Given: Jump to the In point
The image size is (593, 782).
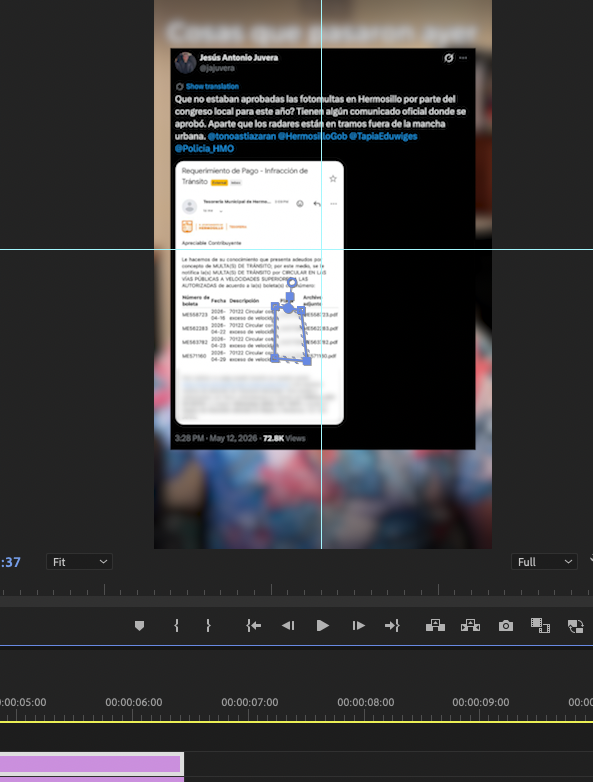Looking at the screenshot, I should pyautogui.click(x=253, y=625).
